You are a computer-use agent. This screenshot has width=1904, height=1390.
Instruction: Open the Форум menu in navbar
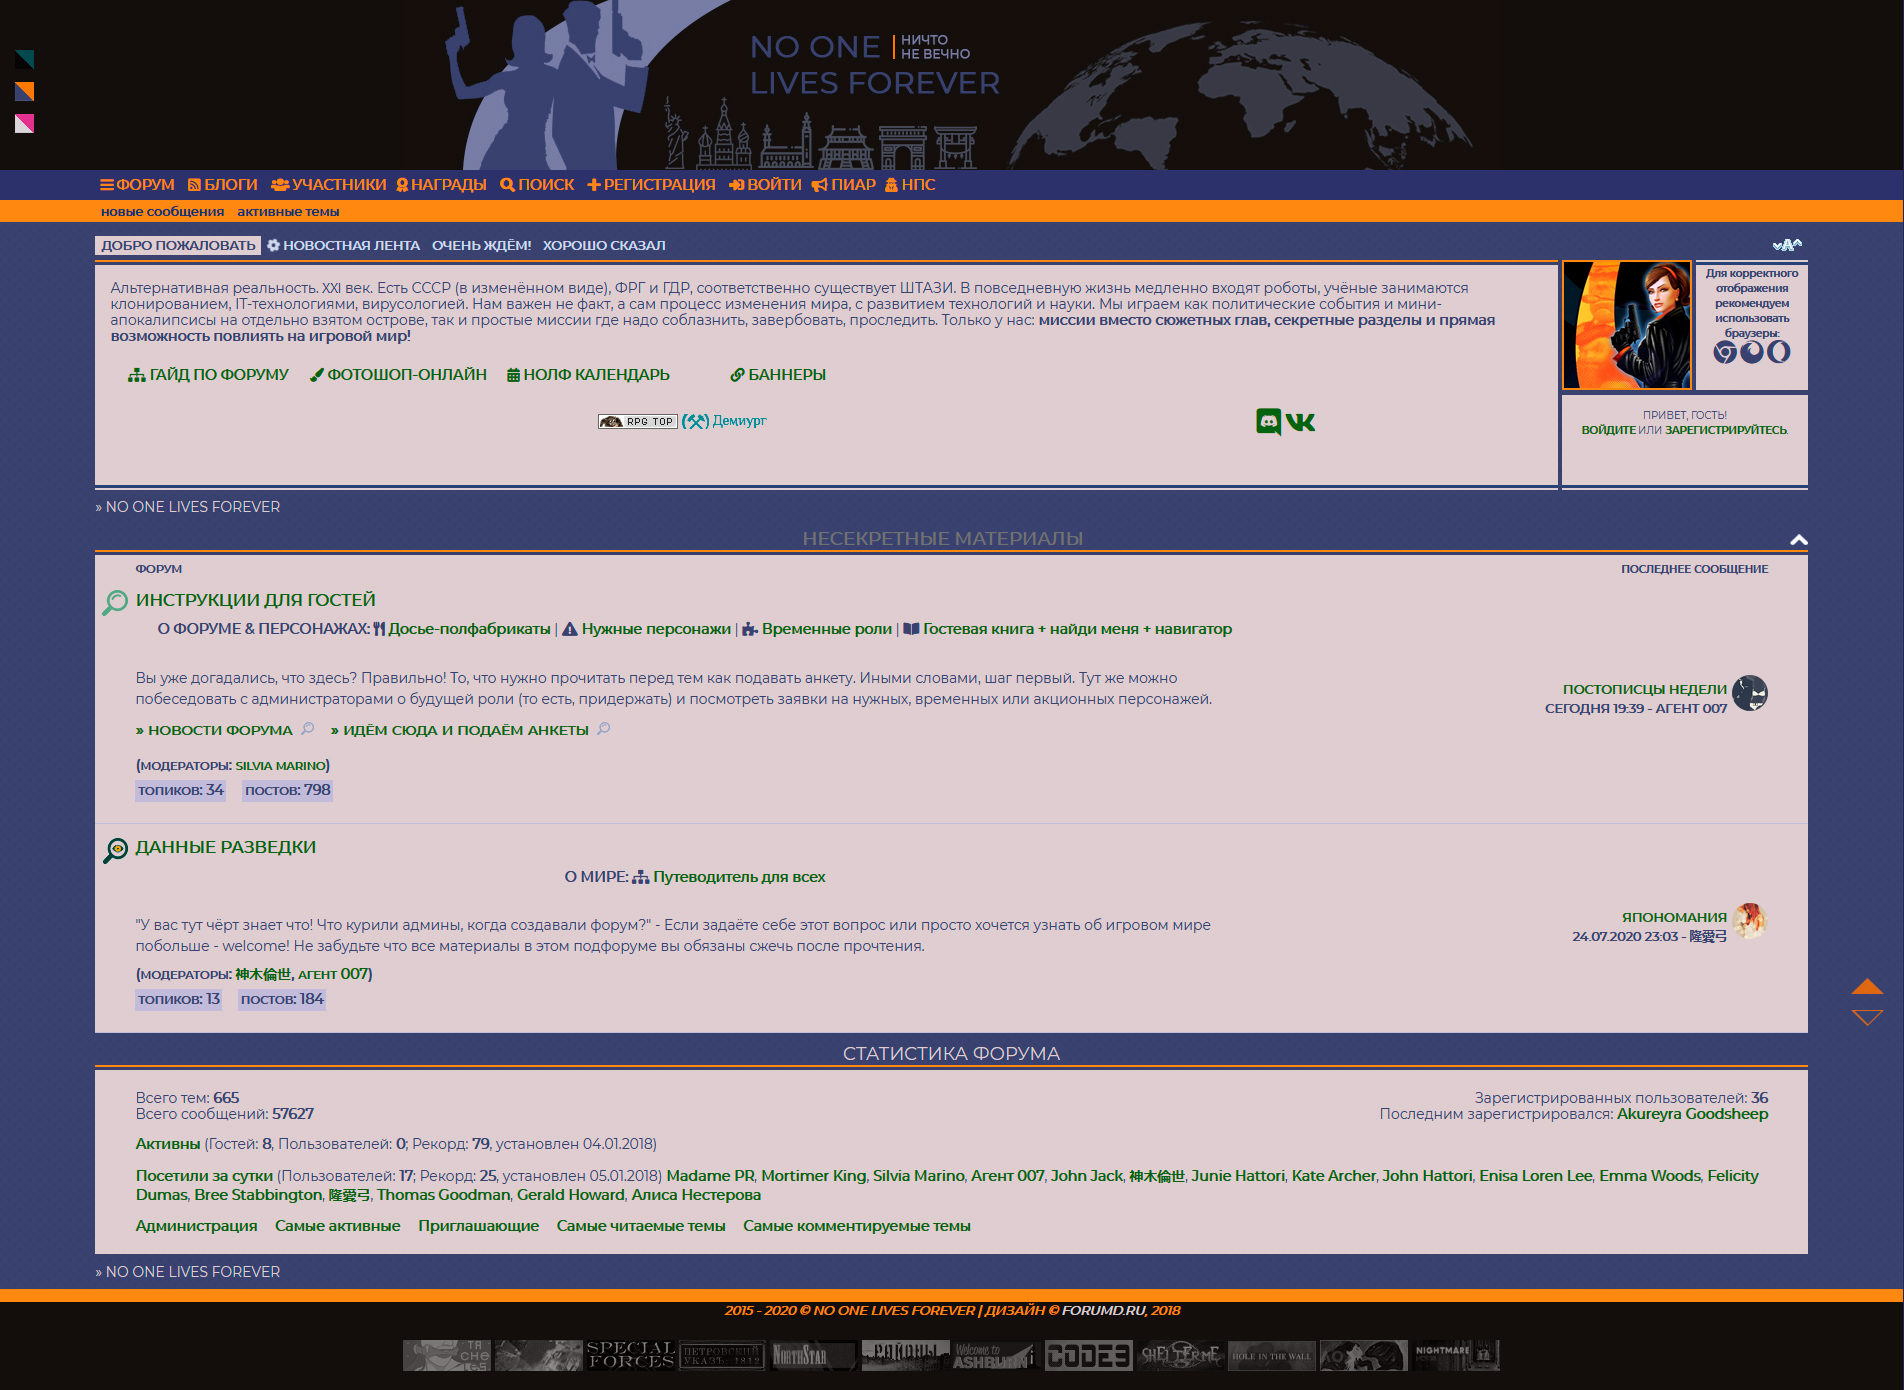pyautogui.click(x=137, y=185)
